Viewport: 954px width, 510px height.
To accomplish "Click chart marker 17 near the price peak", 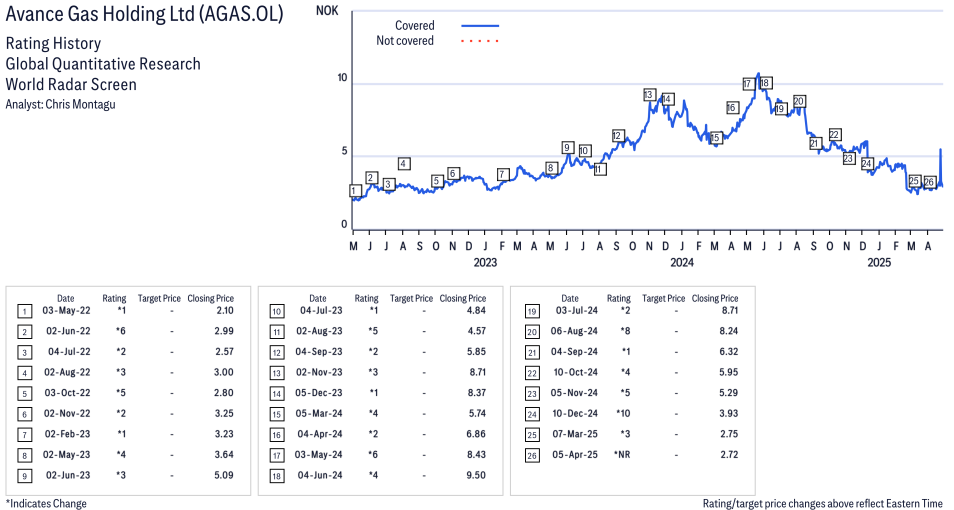I will tap(748, 83).
